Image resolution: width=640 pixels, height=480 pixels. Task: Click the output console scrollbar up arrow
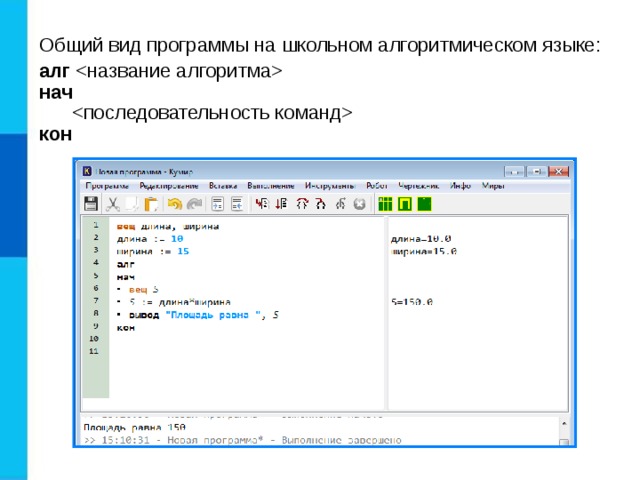coord(564,424)
